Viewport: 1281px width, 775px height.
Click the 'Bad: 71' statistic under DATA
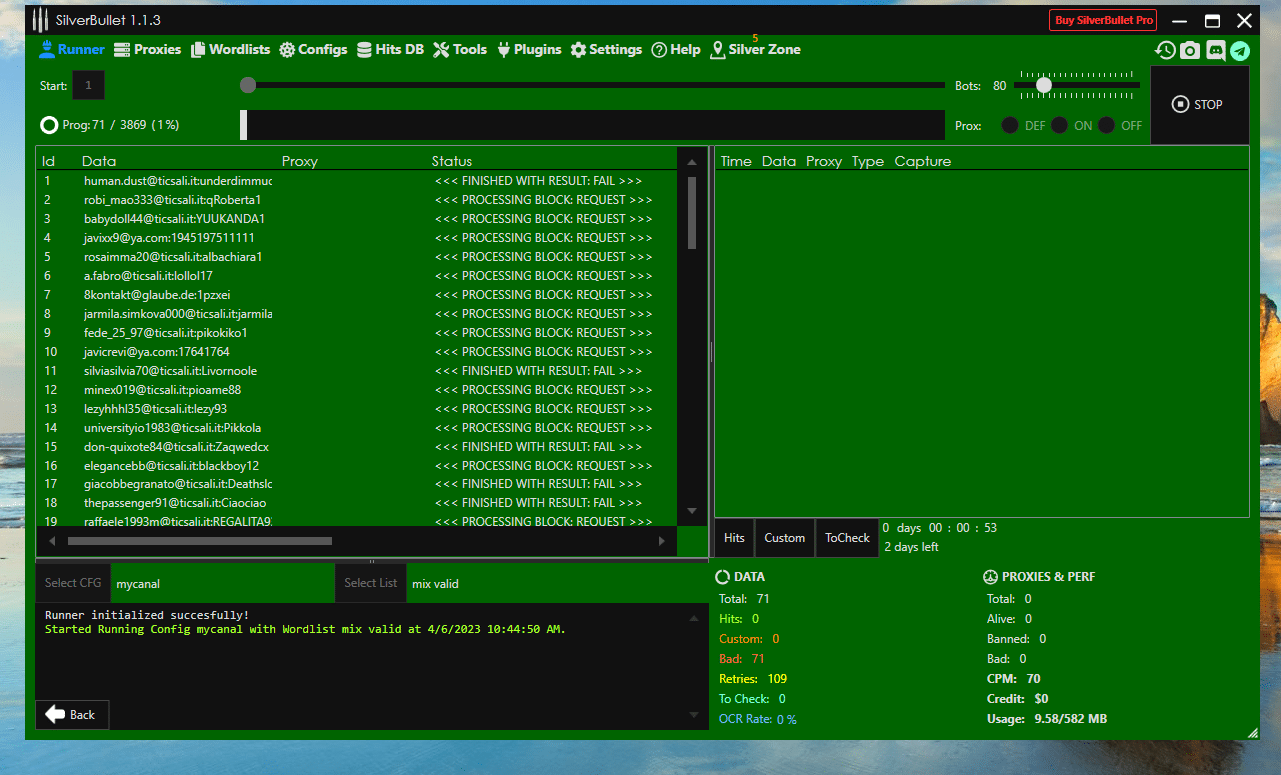742,659
